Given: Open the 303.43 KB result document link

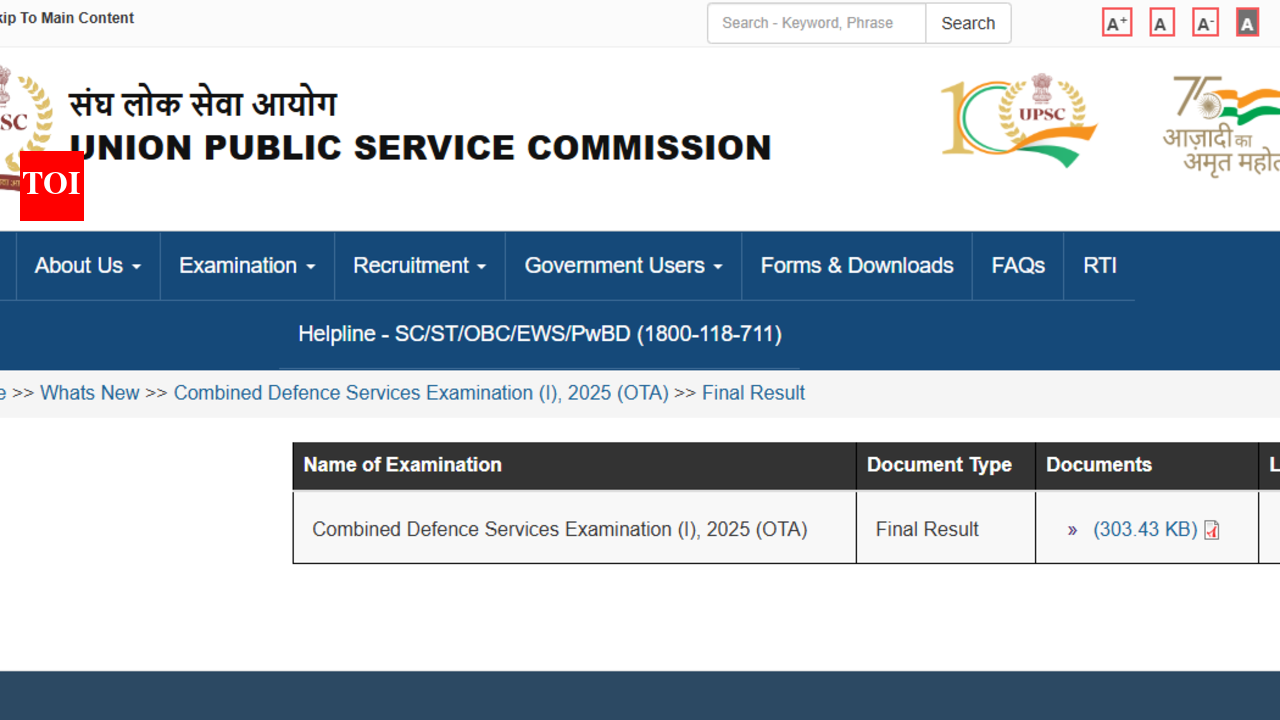Looking at the screenshot, I should point(1145,530).
